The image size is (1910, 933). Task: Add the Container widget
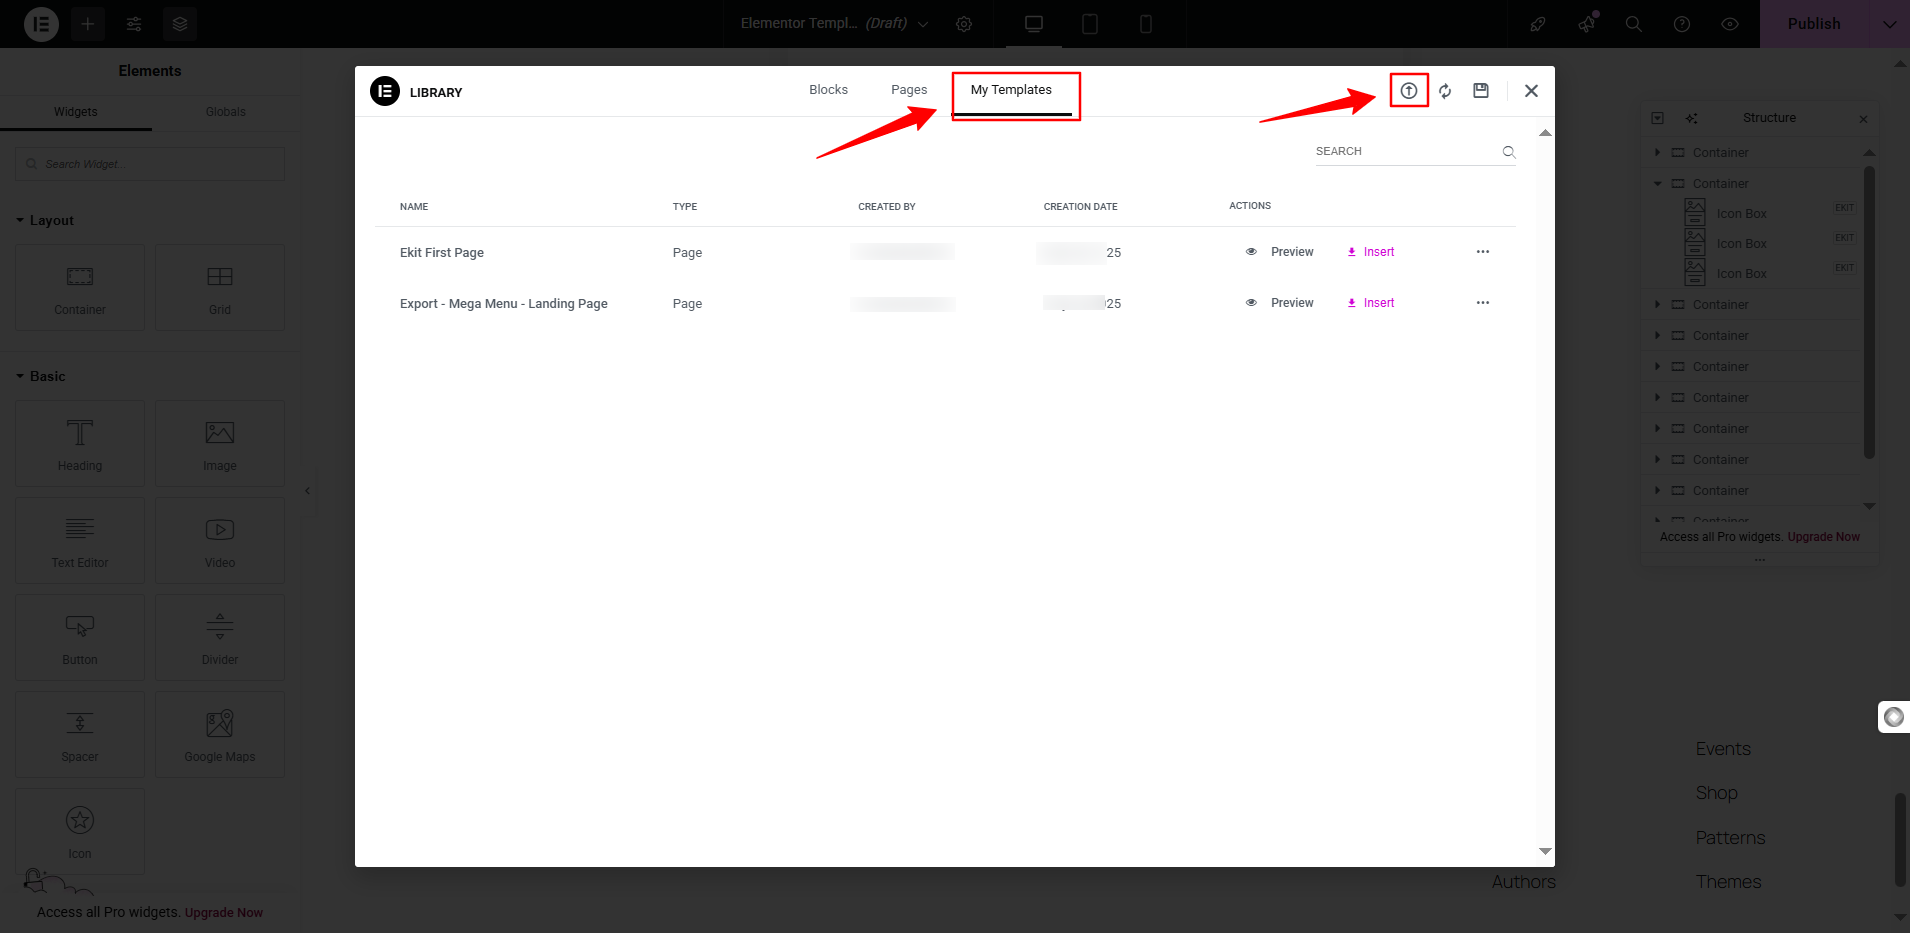(x=80, y=288)
